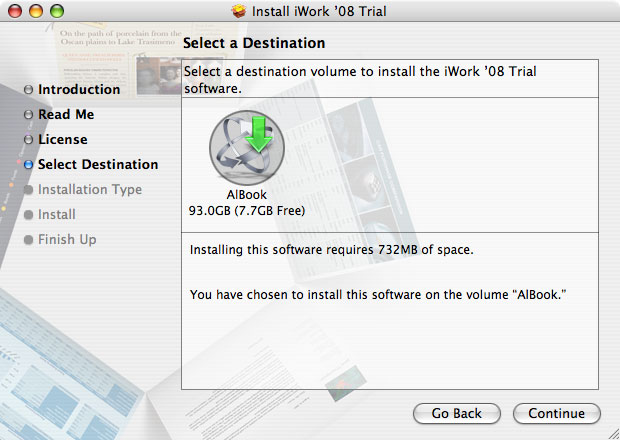Click the 93.0GB (7.7GB Free) text
This screenshot has width=620, height=440.
click(247, 211)
